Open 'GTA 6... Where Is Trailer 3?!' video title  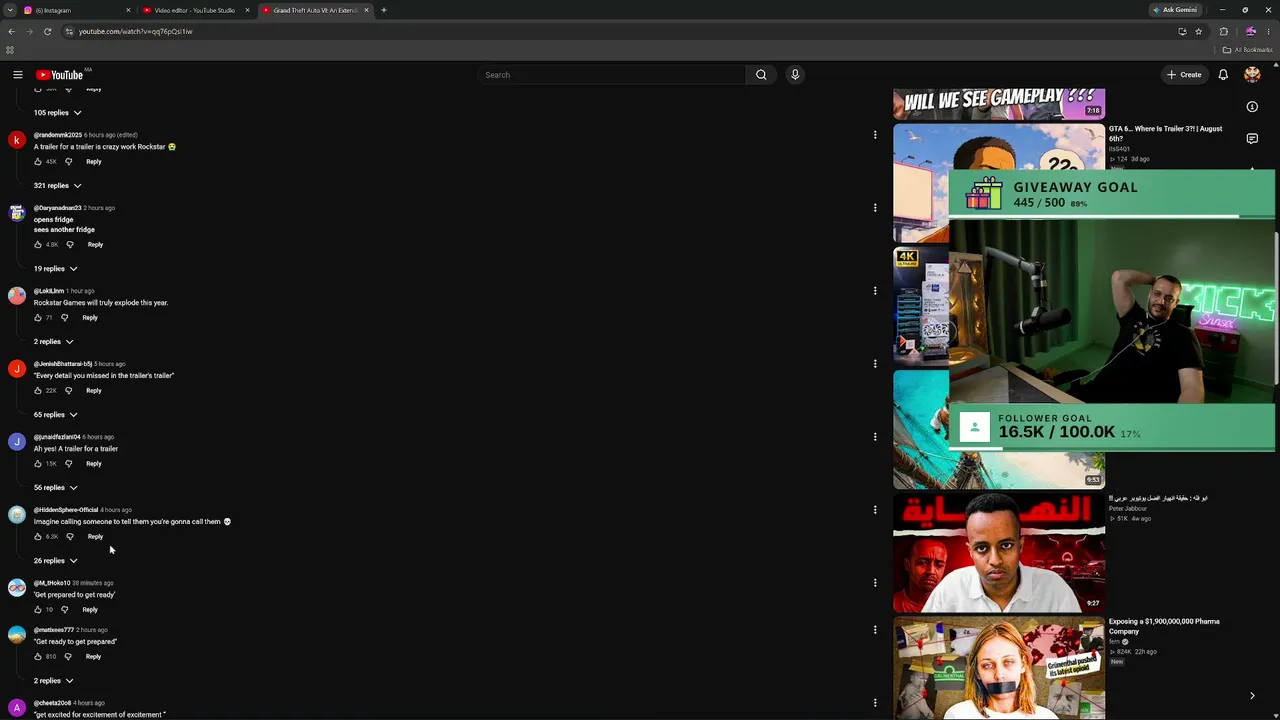point(1166,133)
